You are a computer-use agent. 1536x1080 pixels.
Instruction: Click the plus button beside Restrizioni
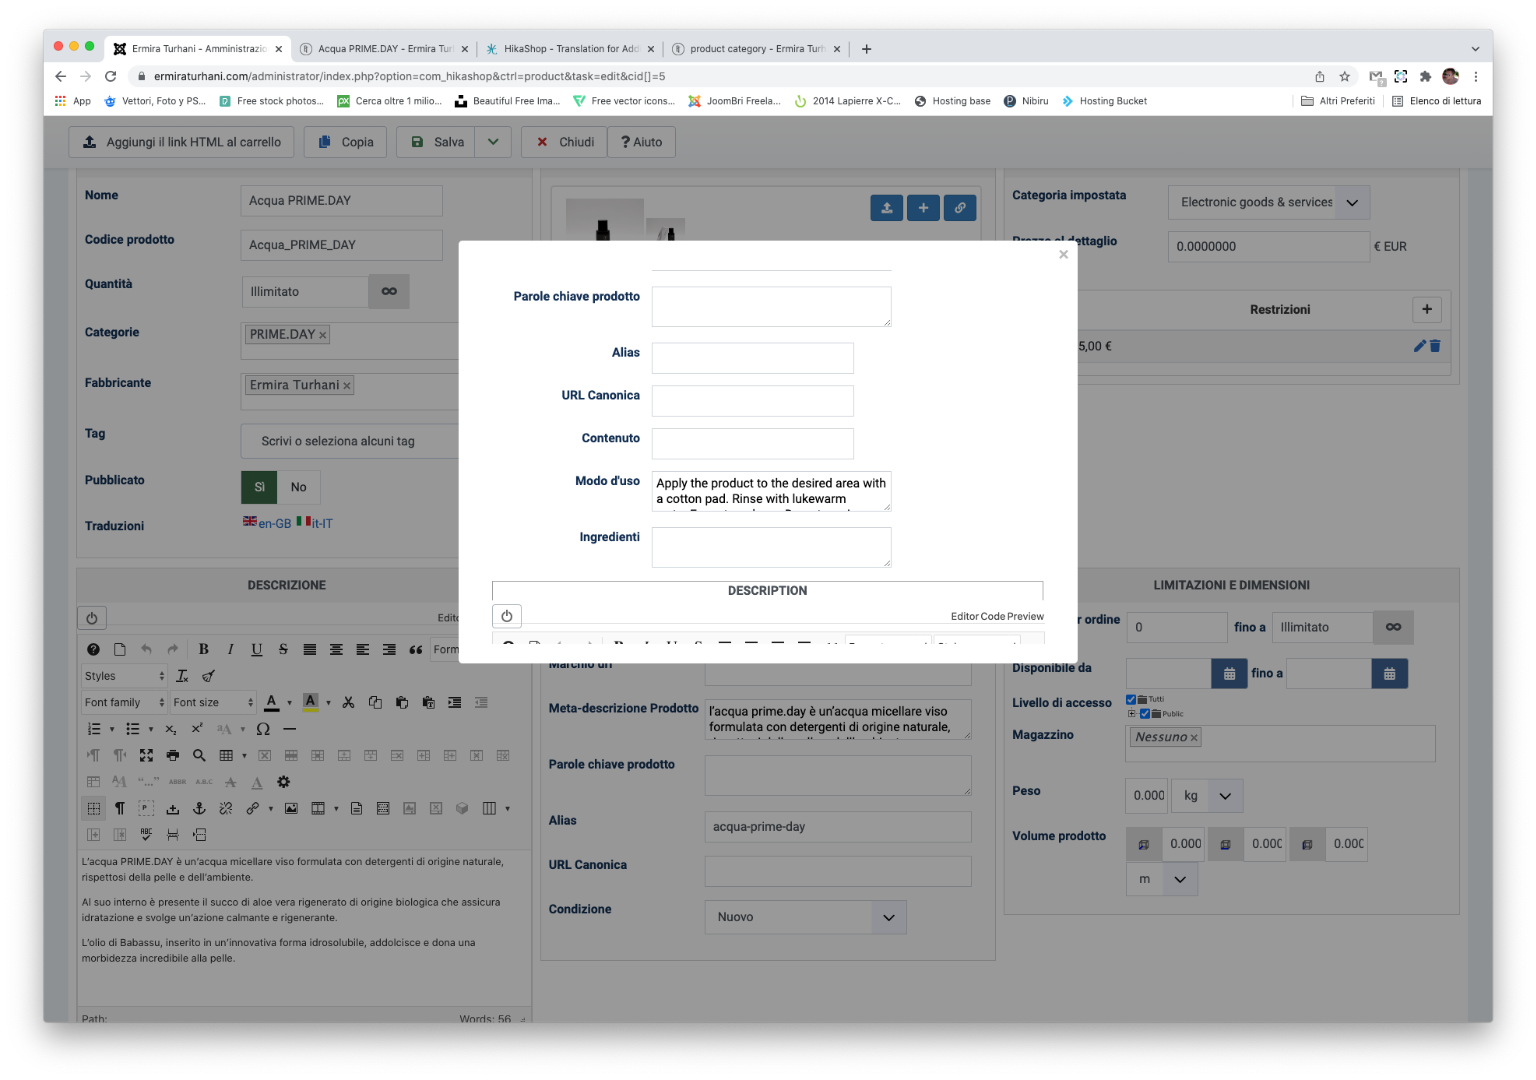pos(1427,309)
